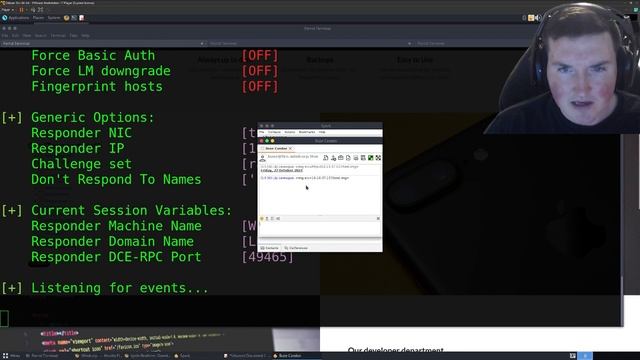Close the second Parrot Terminal tab

(409, 44)
